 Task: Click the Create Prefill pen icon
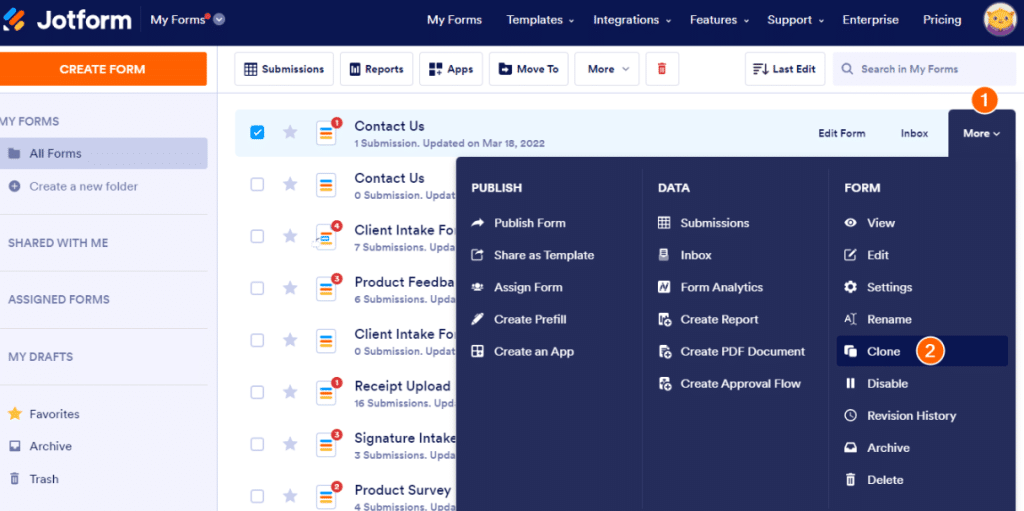point(478,320)
